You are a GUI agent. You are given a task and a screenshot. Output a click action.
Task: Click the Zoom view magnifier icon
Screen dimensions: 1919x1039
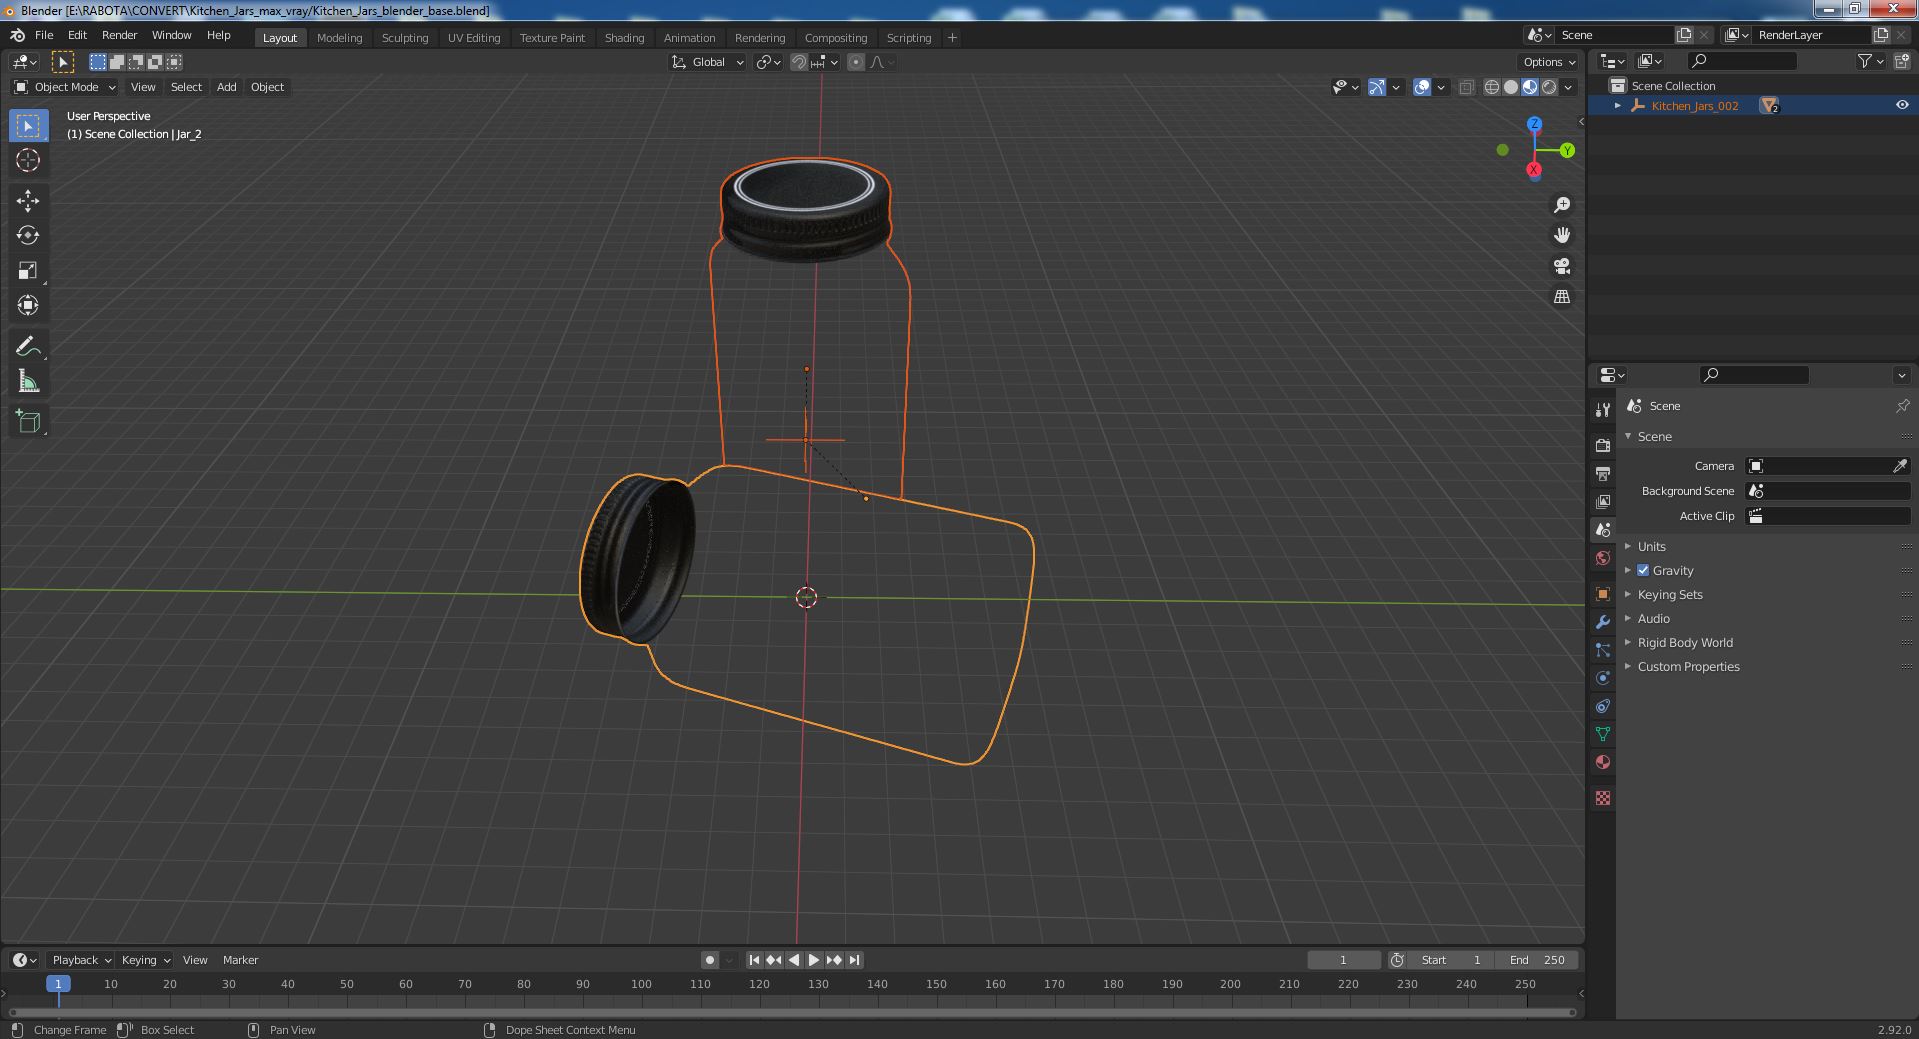(x=1561, y=205)
